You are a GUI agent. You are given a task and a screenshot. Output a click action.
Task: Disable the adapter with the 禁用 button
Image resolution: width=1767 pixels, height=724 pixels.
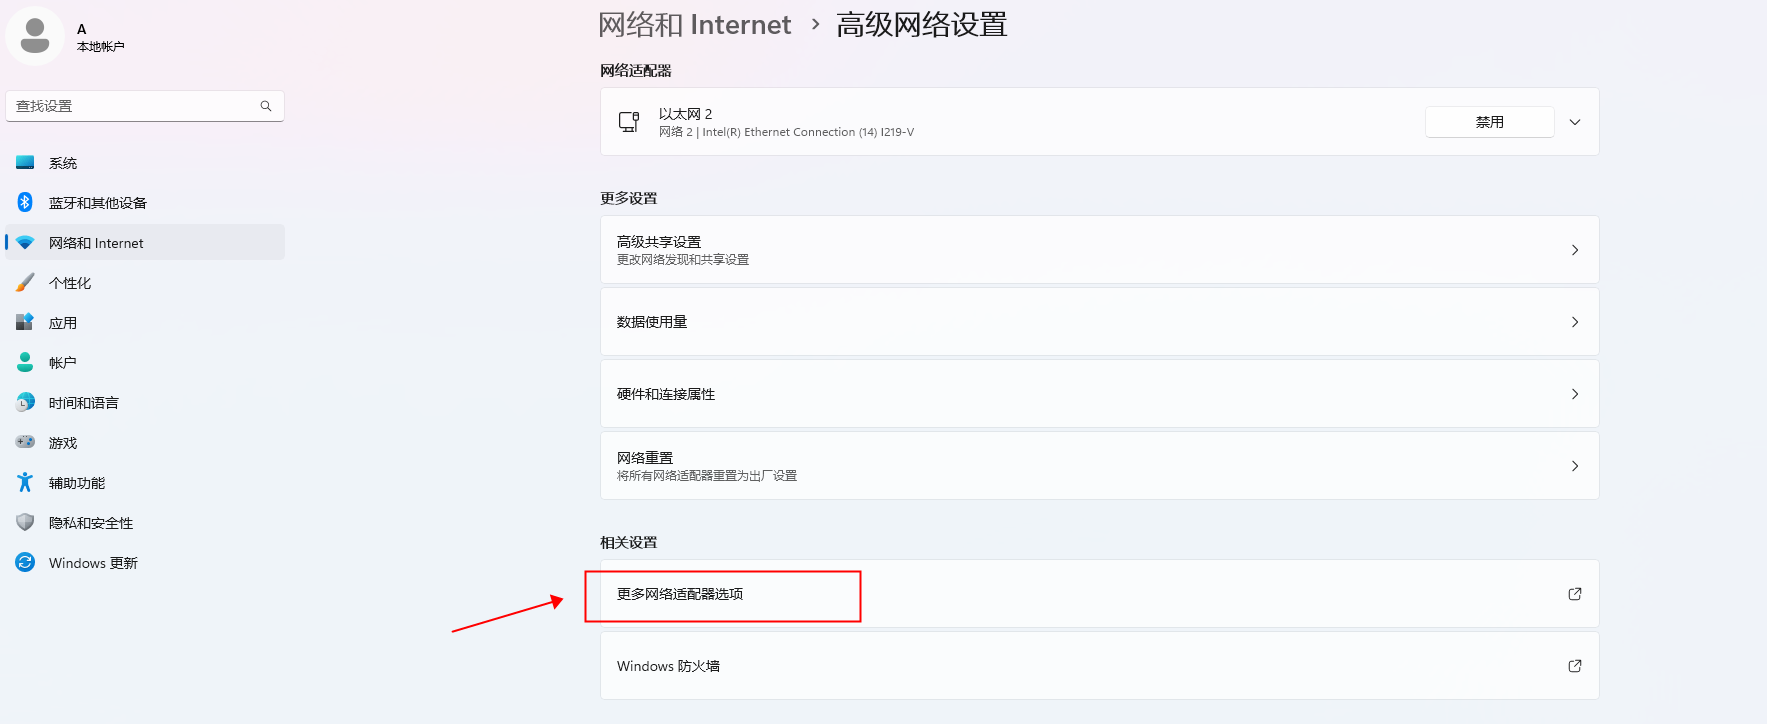(x=1489, y=122)
